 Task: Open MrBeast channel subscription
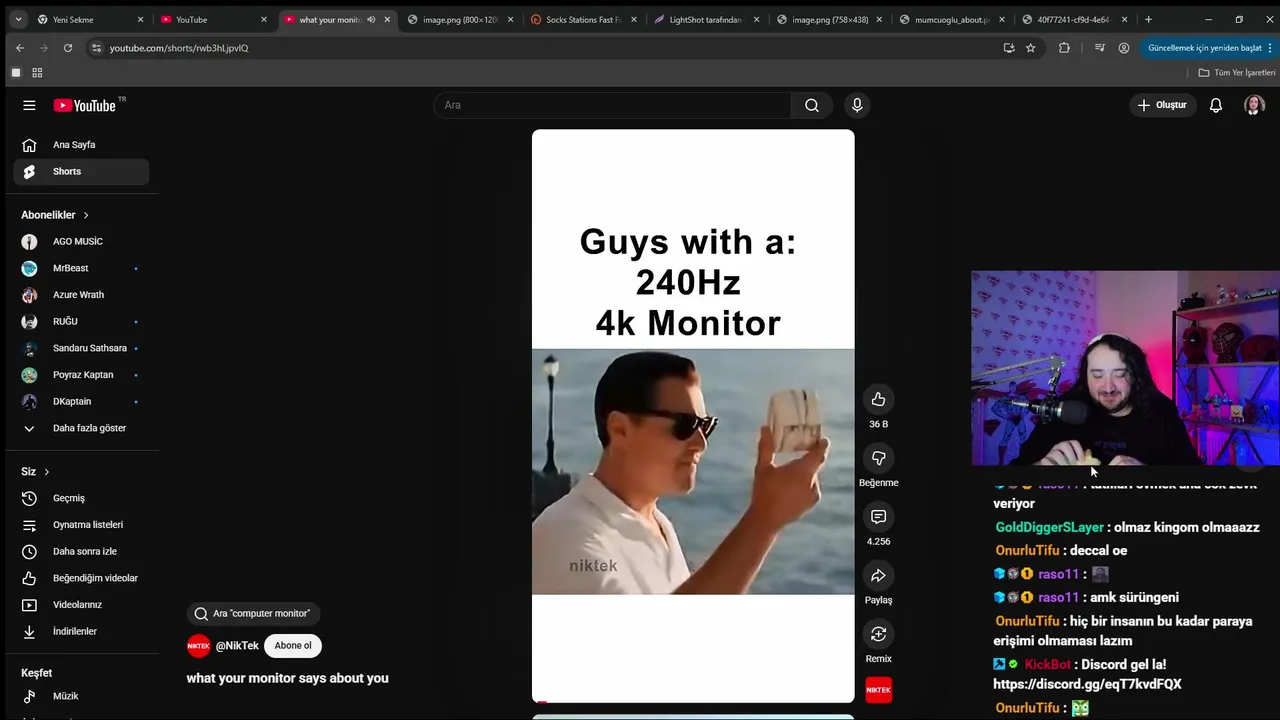81,268
